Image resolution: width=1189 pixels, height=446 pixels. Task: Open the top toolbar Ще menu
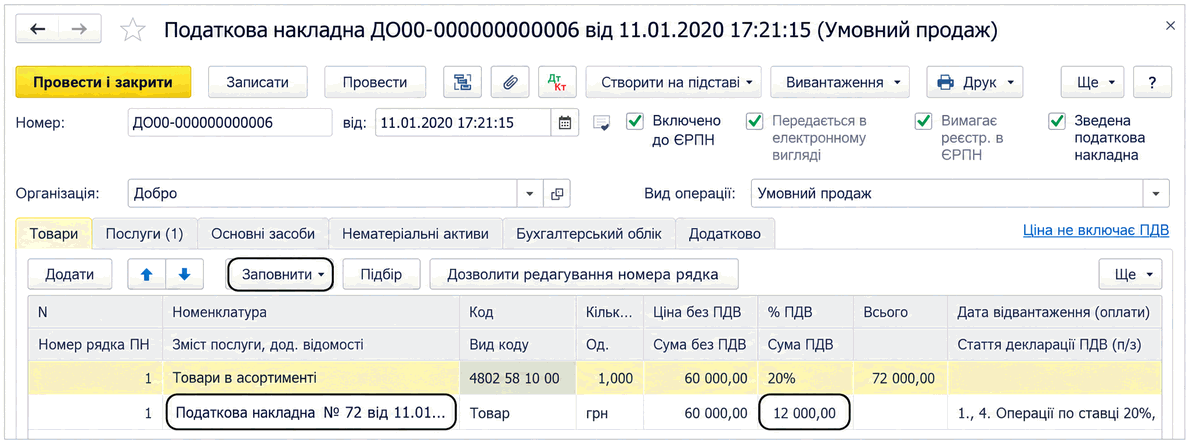tap(1092, 82)
